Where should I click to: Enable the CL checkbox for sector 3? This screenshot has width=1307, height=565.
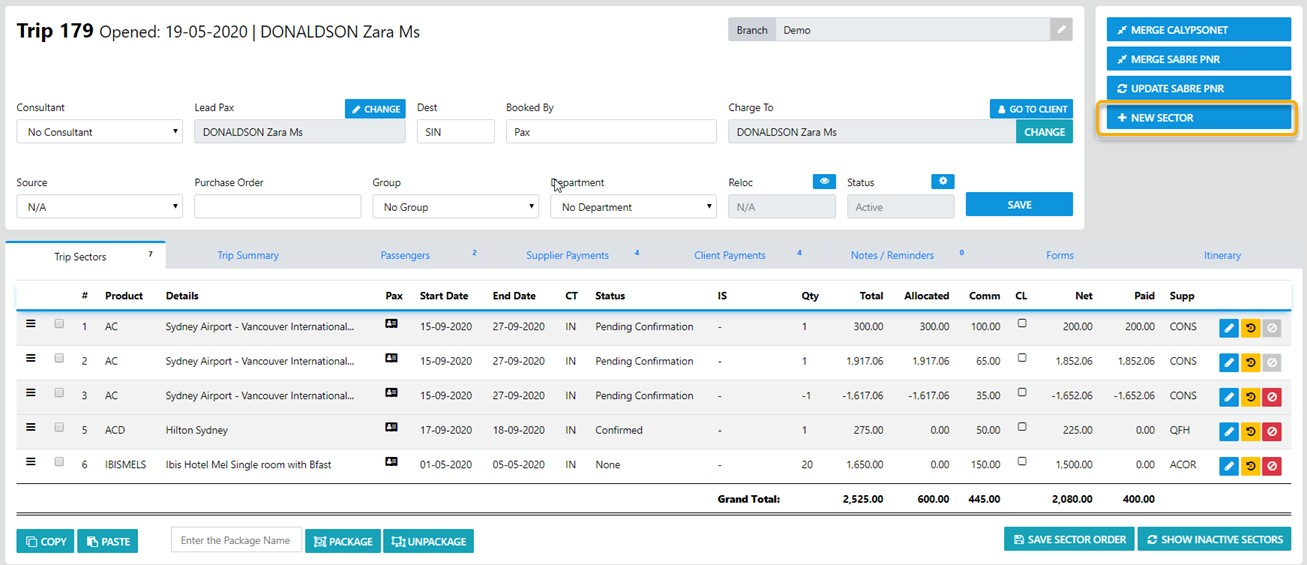pyautogui.click(x=1021, y=393)
